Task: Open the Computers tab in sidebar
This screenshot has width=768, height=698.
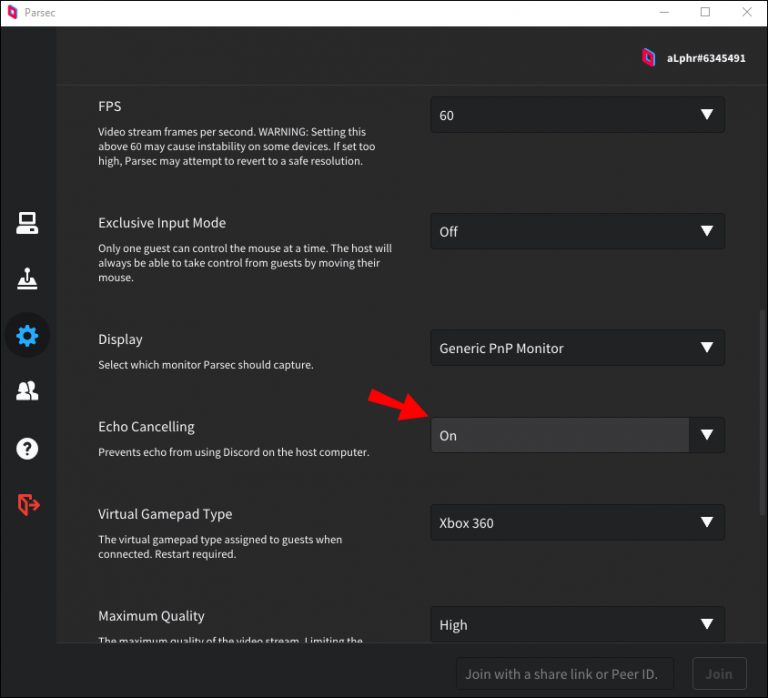Action: 27,223
